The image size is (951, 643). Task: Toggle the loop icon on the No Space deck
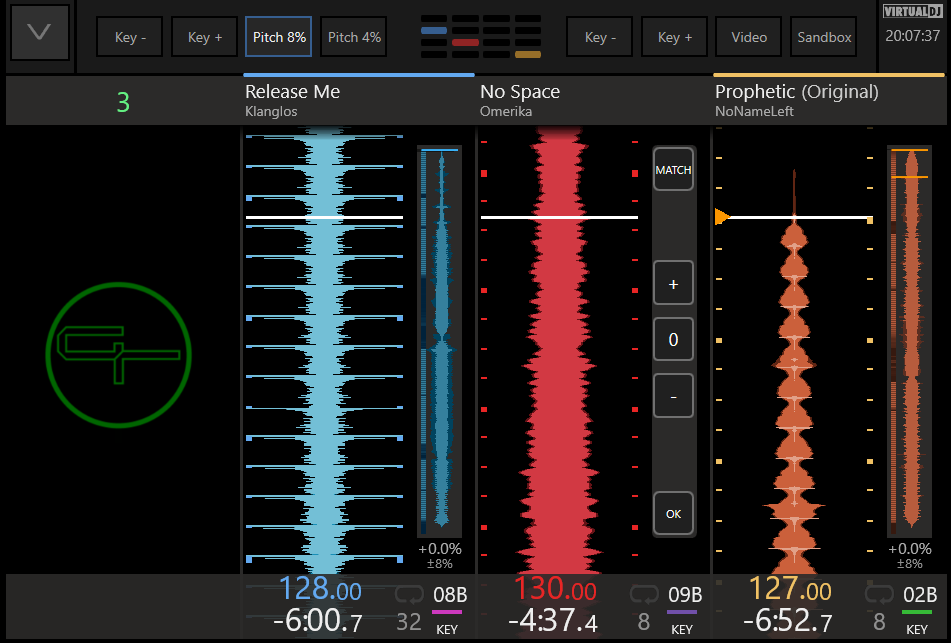click(644, 595)
